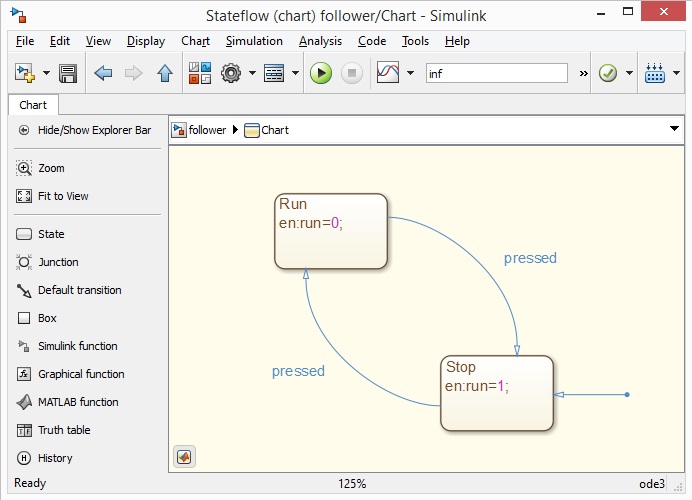The height and width of the screenshot is (500, 692).
Task: Expand the Model Advisor dropdown arrow
Action: click(629, 73)
